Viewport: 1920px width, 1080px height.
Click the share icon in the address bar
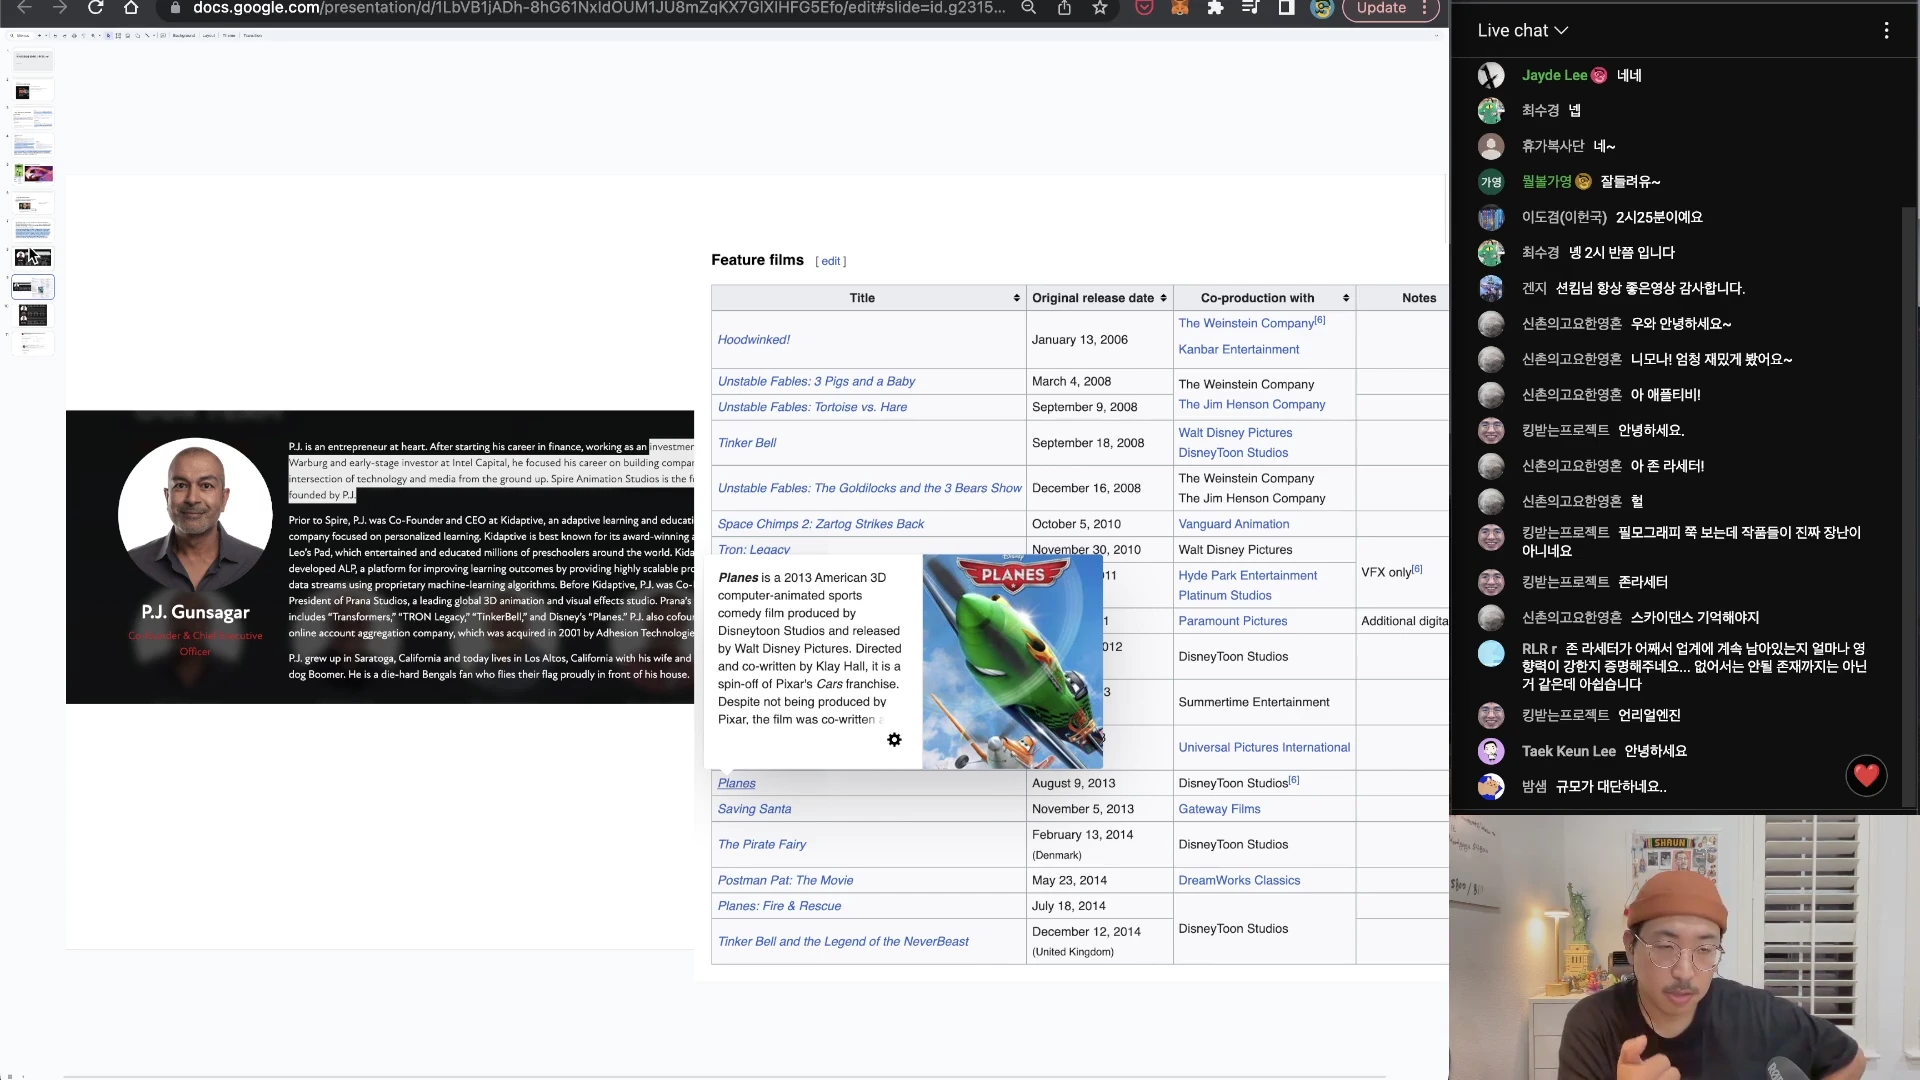1064,8
